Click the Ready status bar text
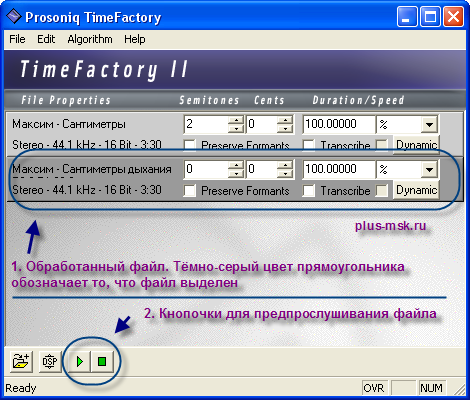The width and height of the screenshot is (470, 400). [21, 388]
